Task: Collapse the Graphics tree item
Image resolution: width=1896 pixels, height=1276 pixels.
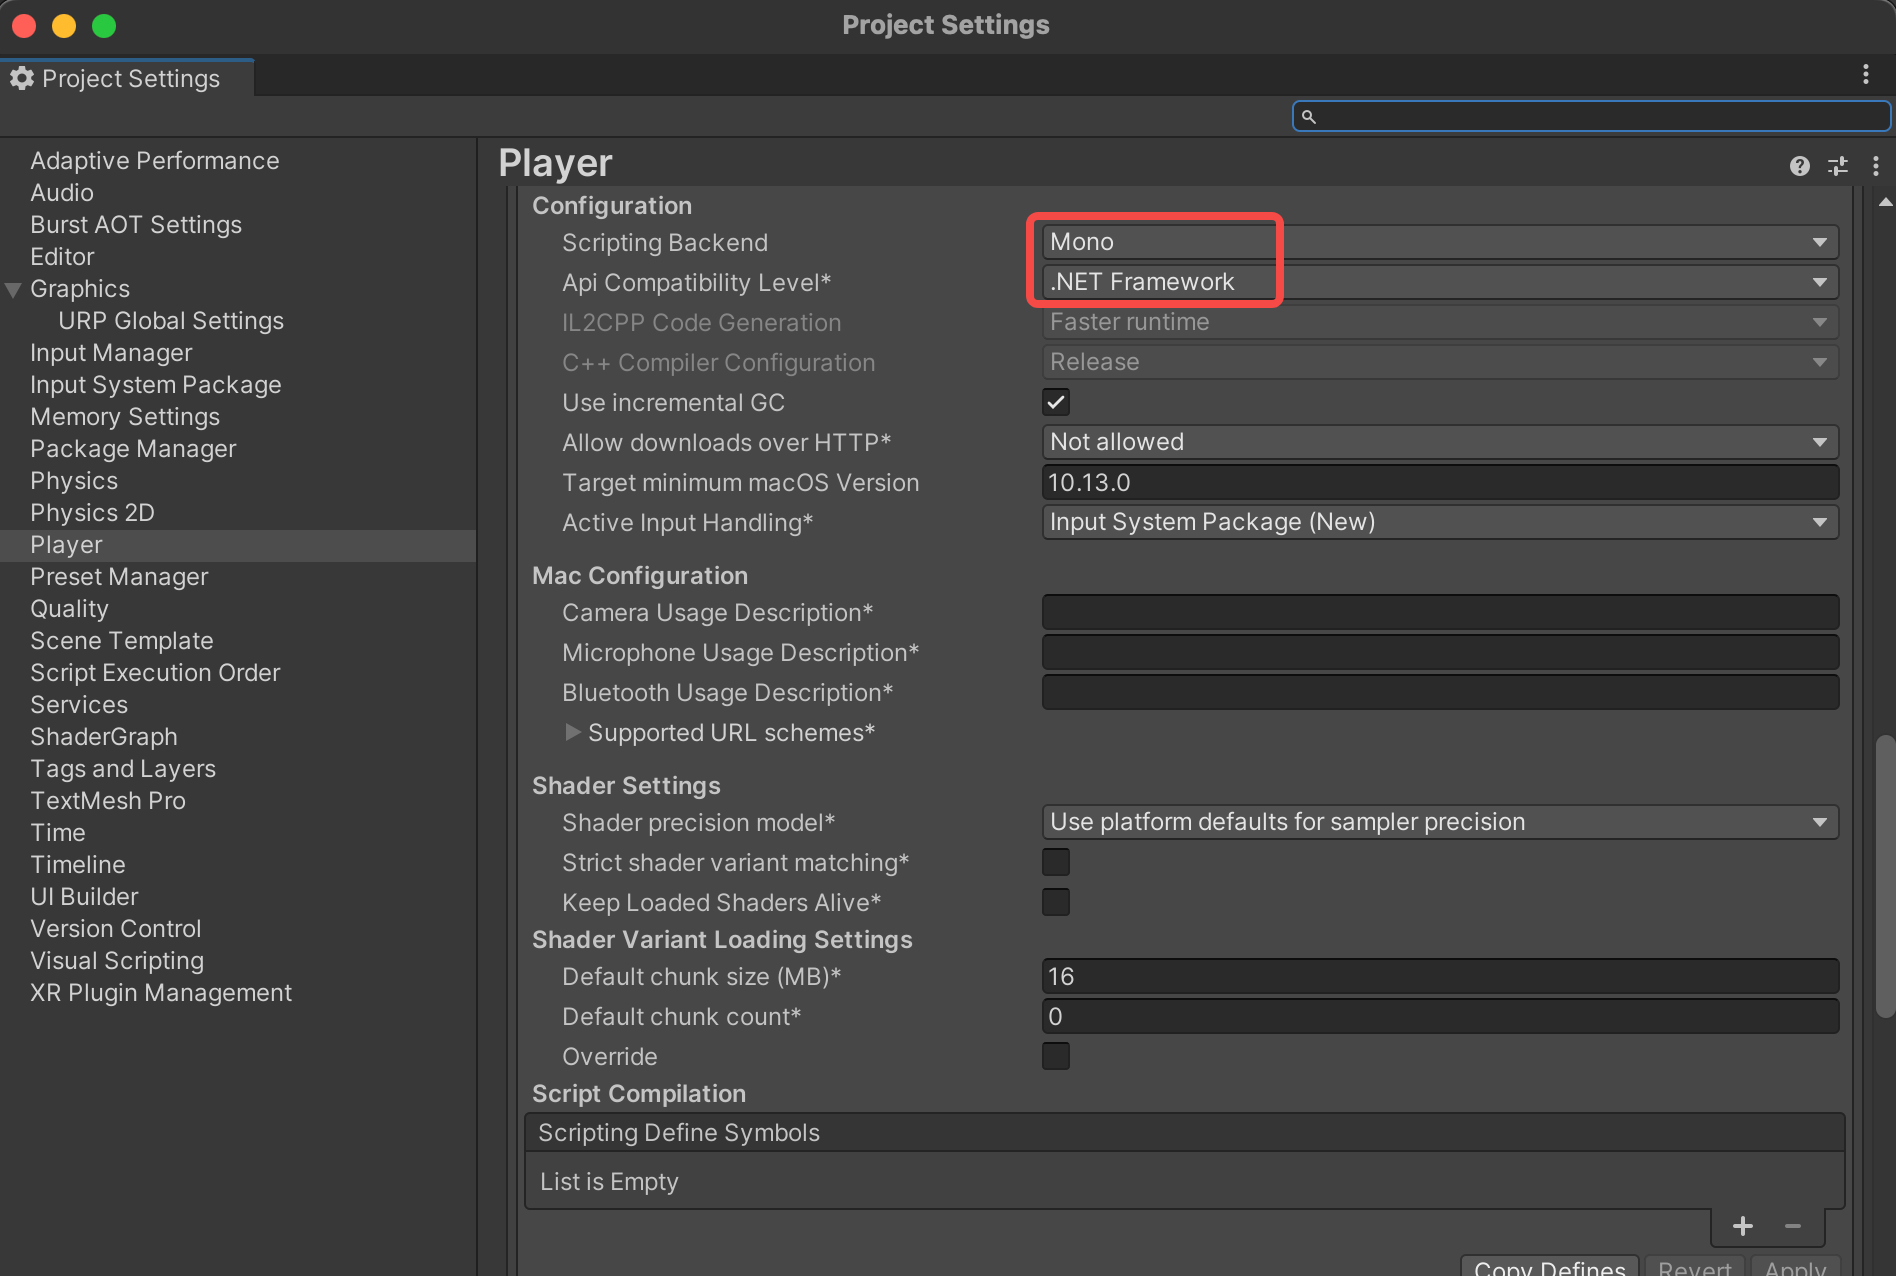Action: click(x=13, y=288)
